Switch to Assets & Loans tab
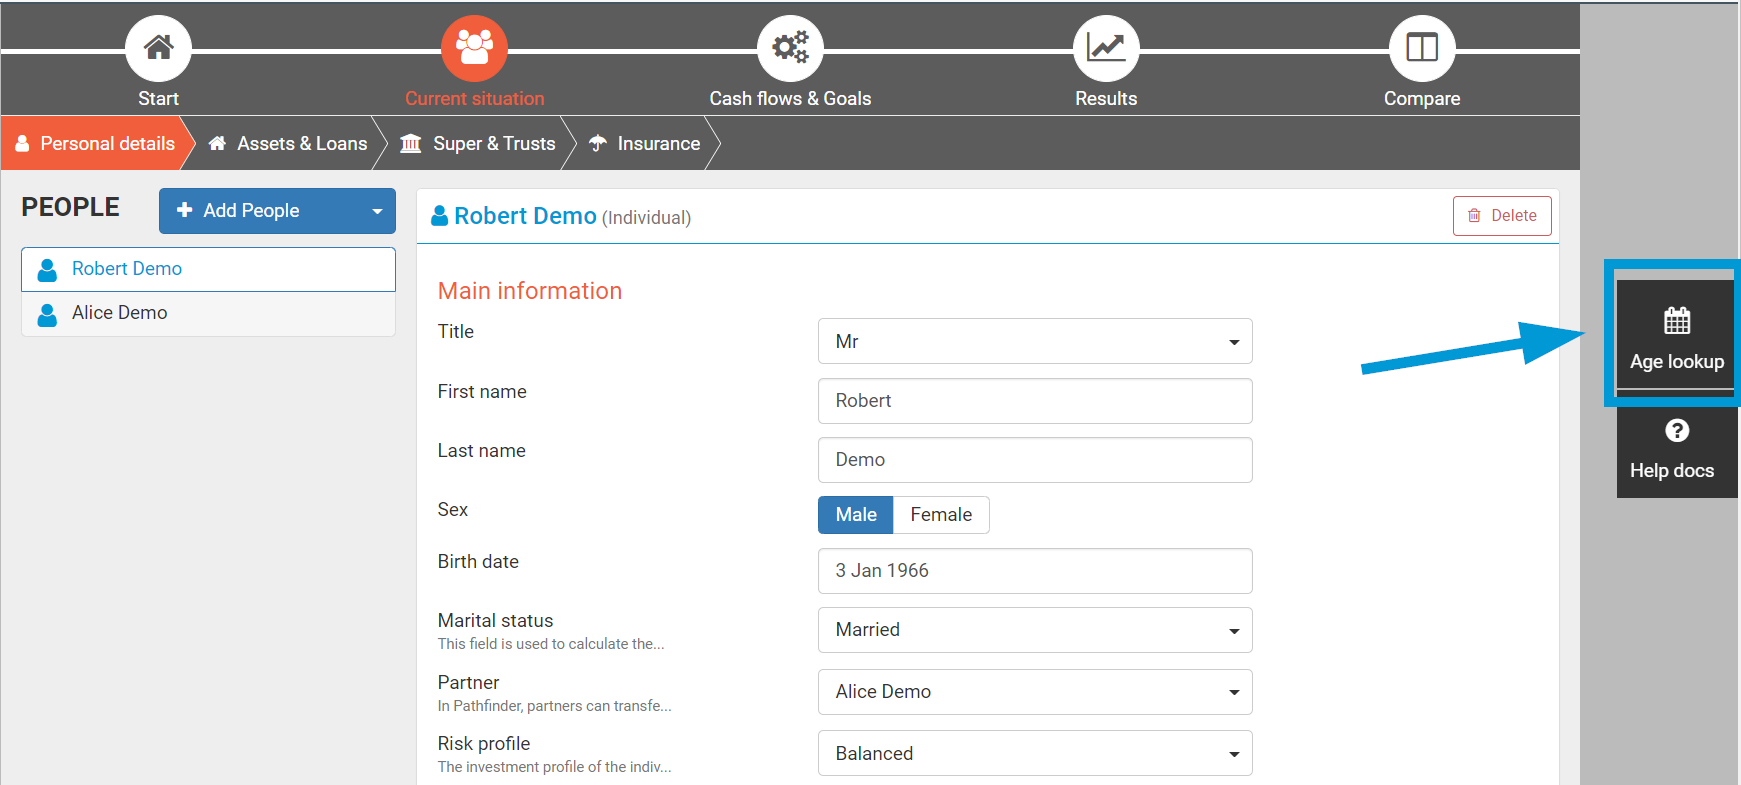1741x785 pixels. pos(288,144)
